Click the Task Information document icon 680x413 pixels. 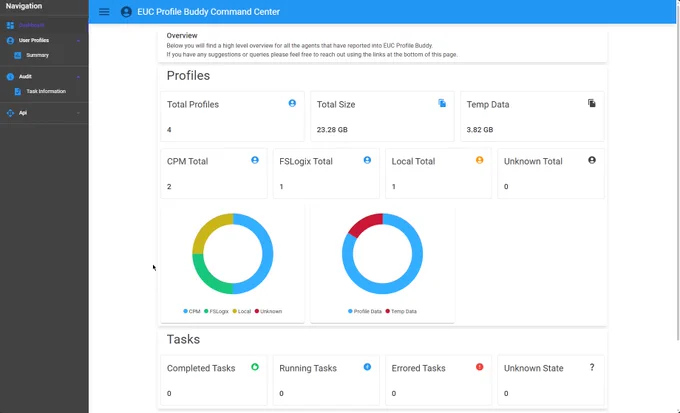18,92
